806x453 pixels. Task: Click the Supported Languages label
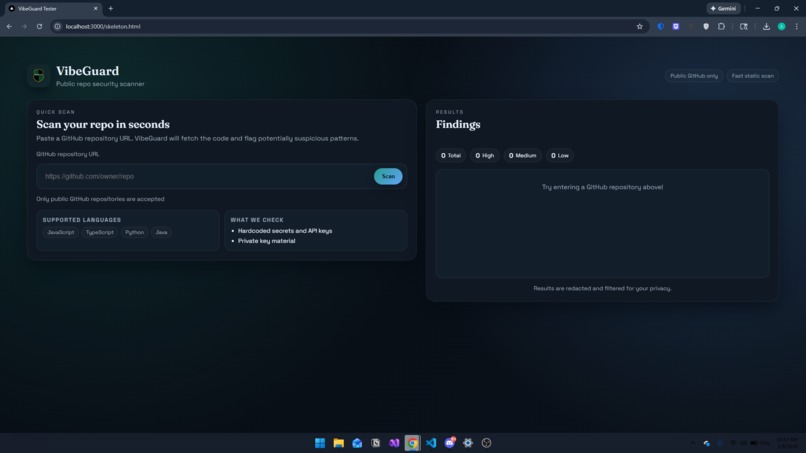click(x=82, y=220)
